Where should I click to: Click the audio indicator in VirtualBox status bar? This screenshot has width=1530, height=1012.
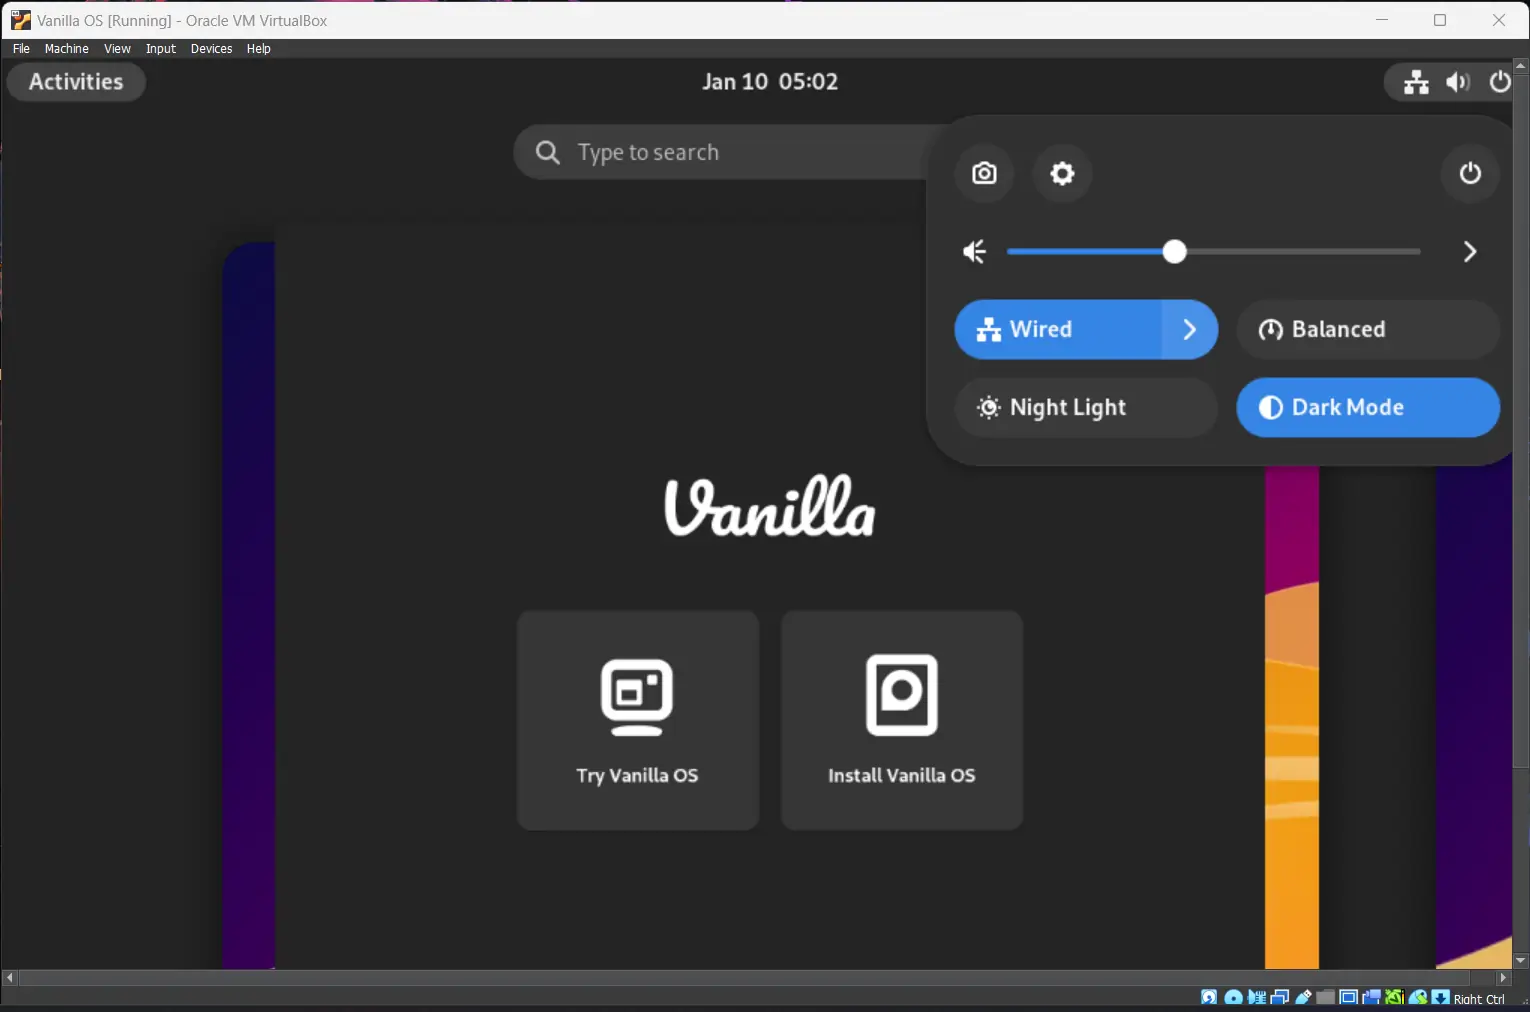(1257, 998)
